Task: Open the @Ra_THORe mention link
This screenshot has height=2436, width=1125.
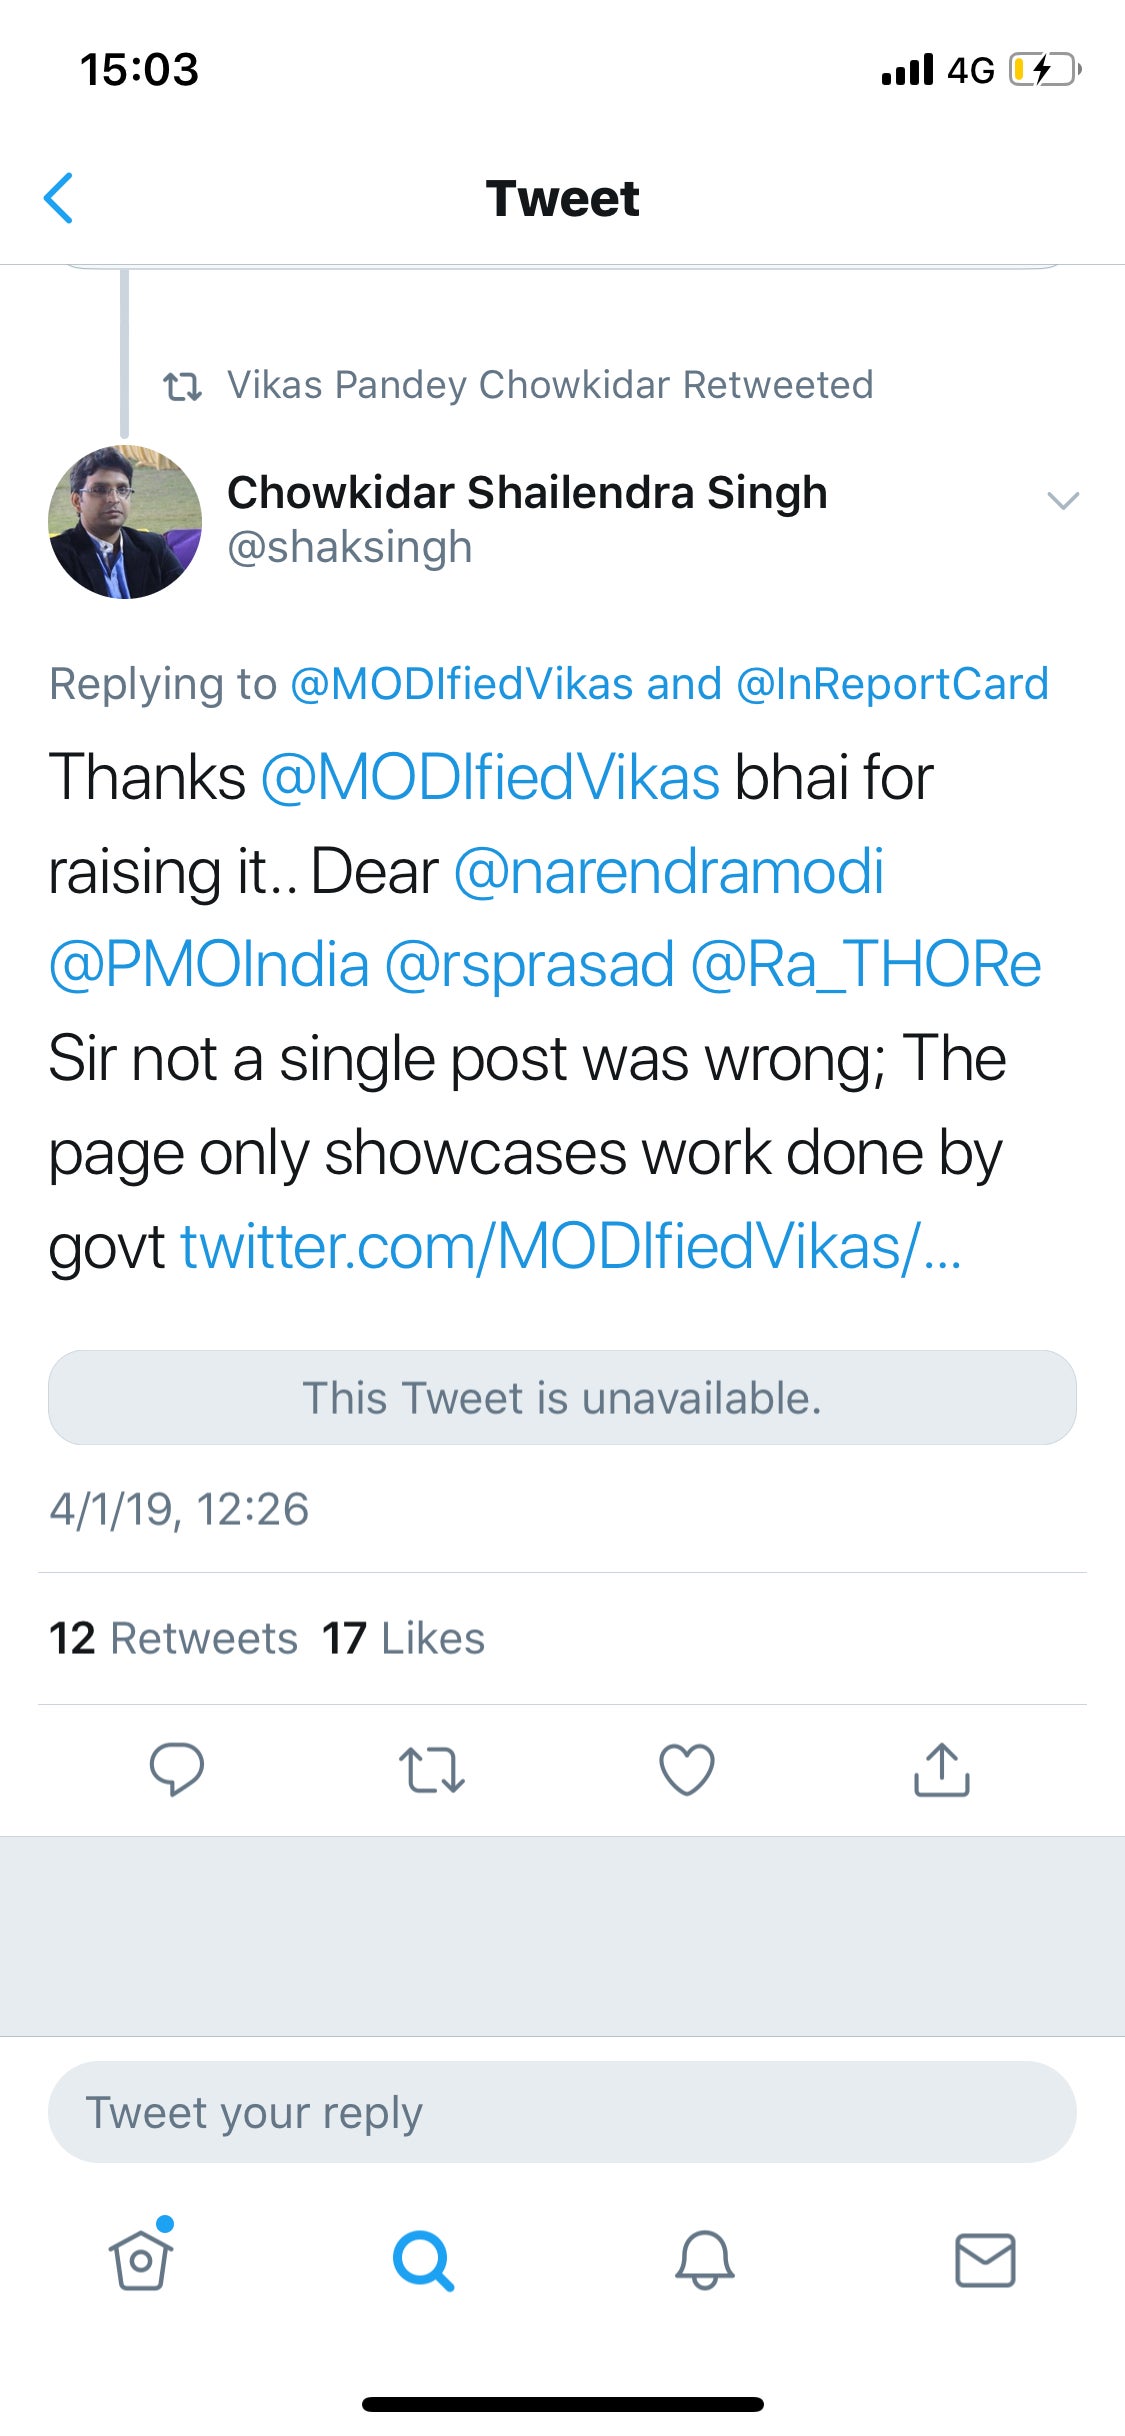Action: click(x=866, y=965)
